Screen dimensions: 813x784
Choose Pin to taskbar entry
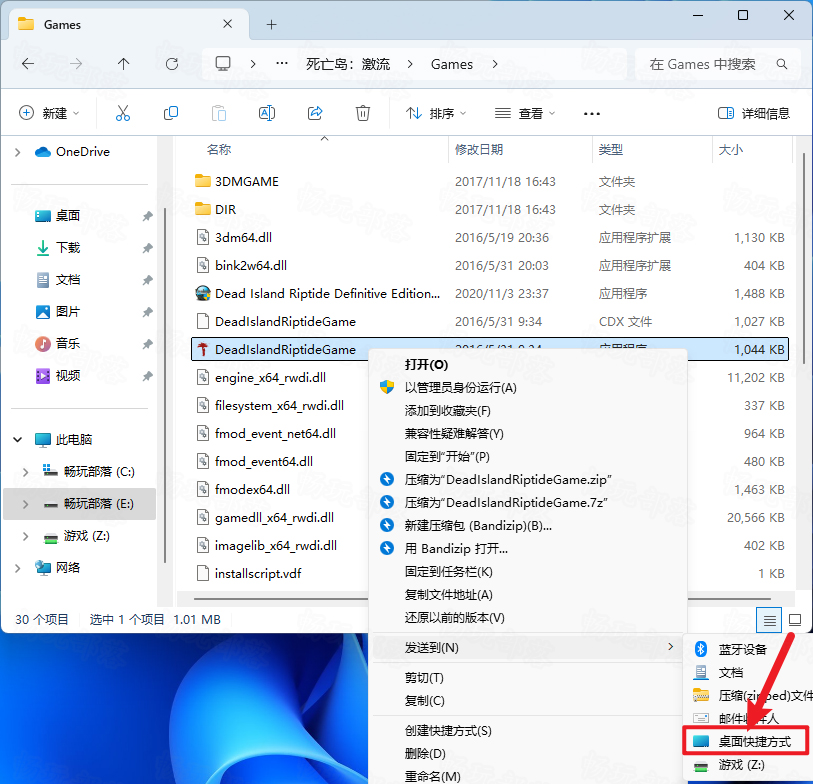[x=448, y=572]
